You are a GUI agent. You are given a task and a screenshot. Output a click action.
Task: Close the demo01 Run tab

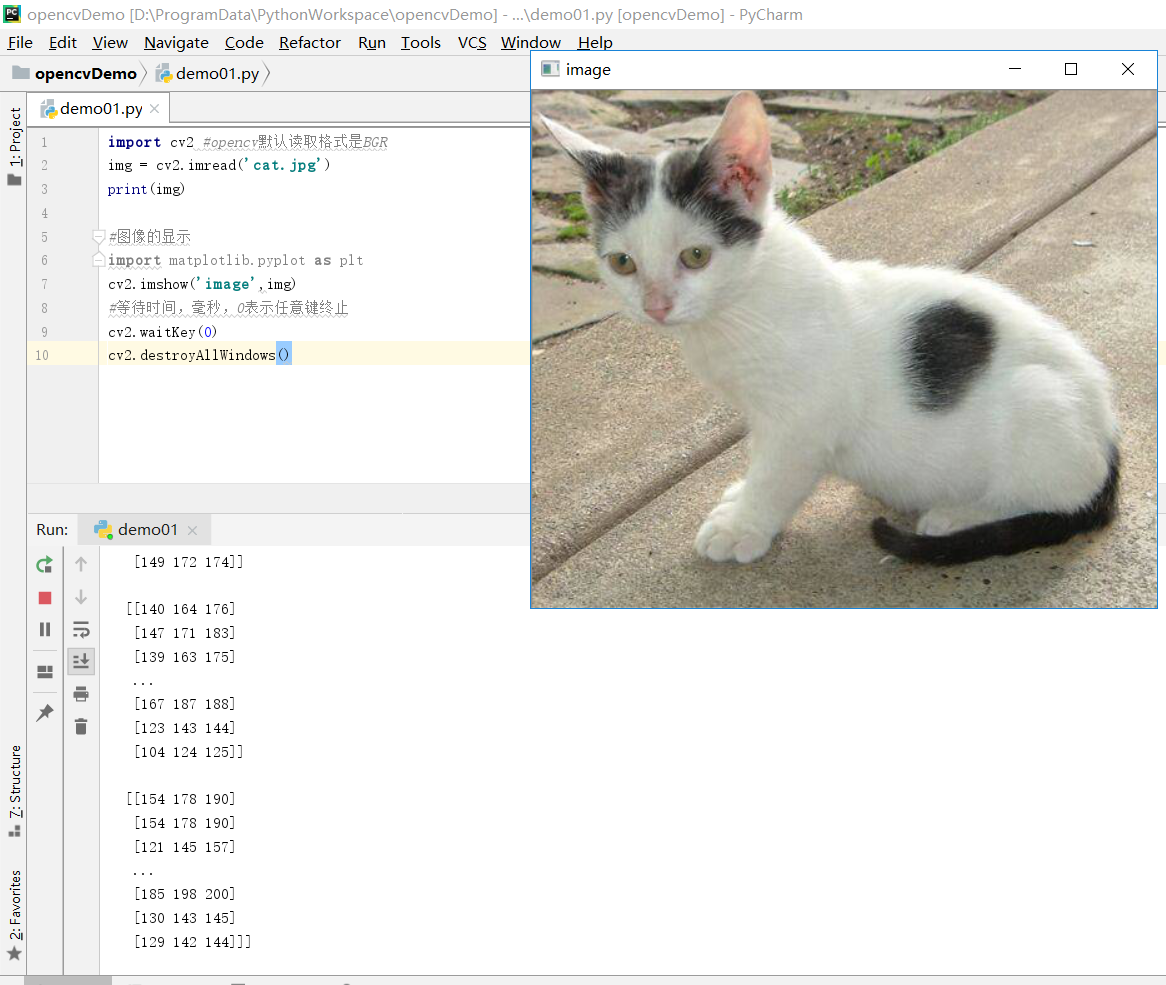pos(193,530)
